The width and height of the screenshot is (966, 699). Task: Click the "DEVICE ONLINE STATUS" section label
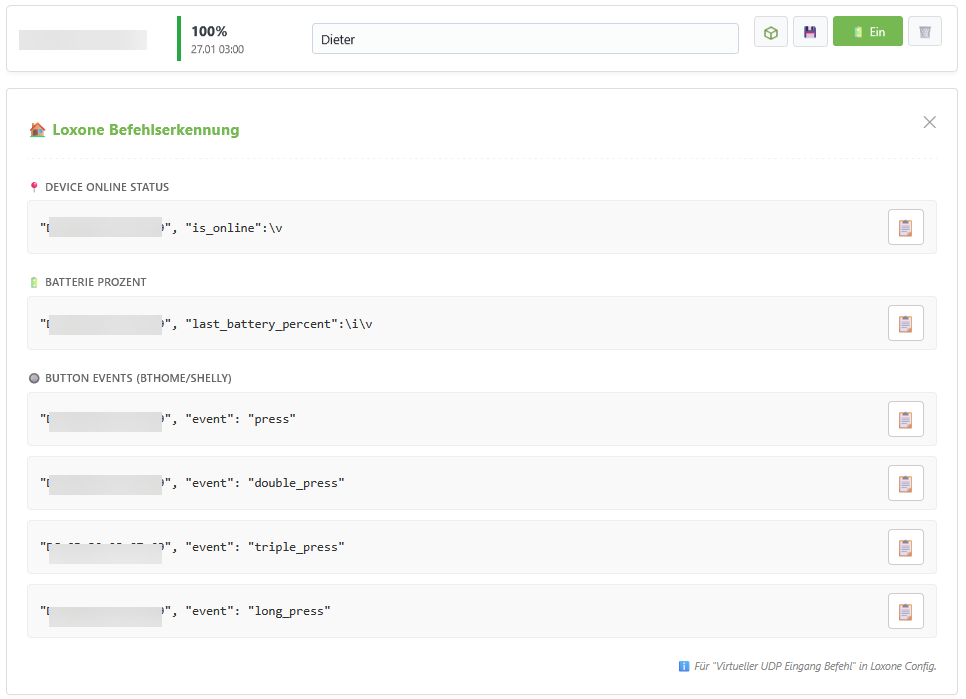(x=107, y=187)
